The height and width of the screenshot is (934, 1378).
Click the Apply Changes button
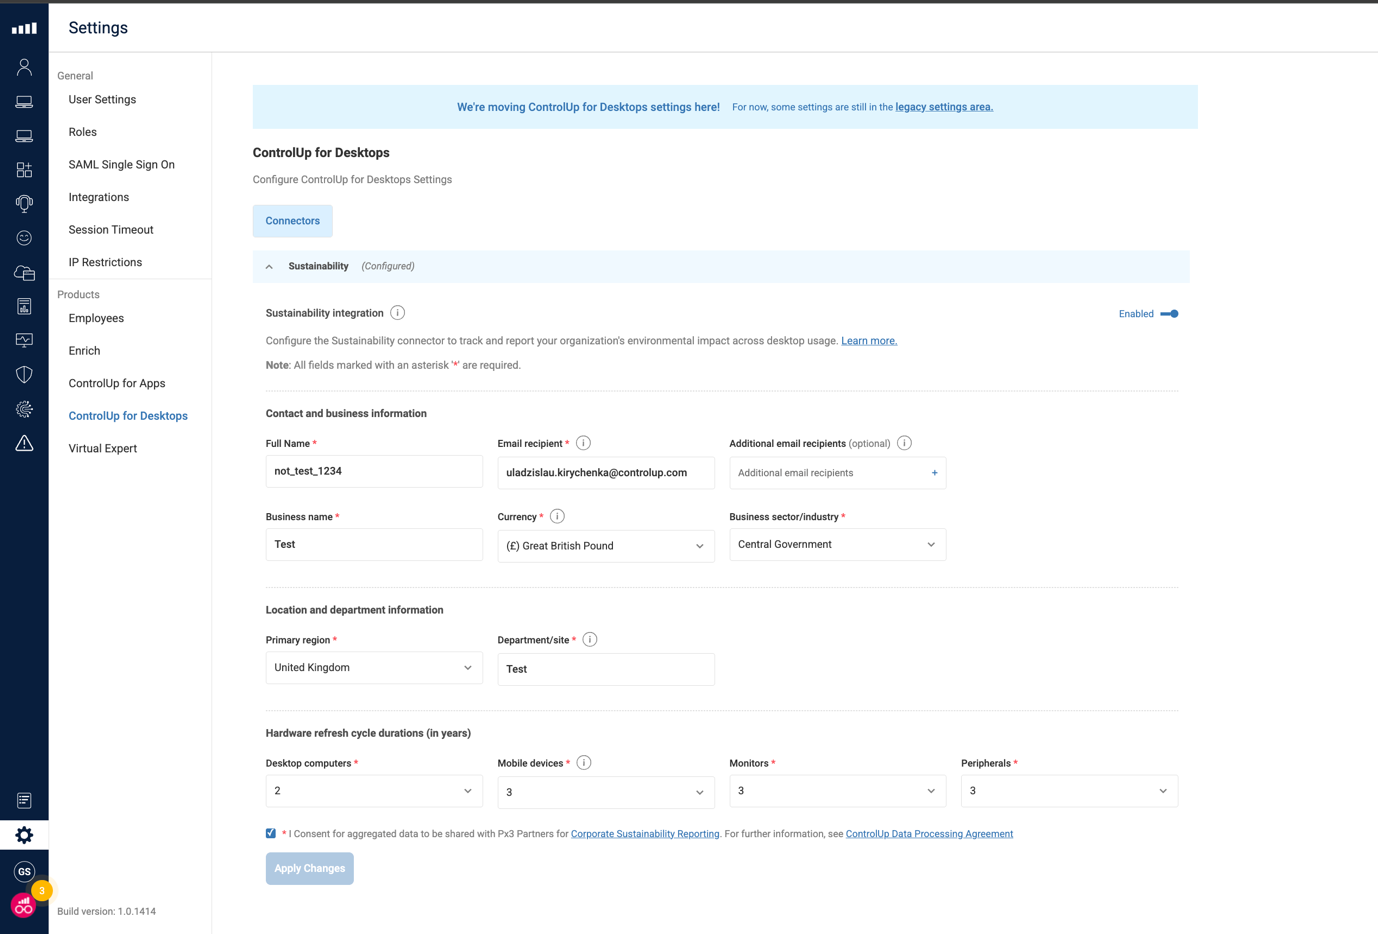point(309,868)
